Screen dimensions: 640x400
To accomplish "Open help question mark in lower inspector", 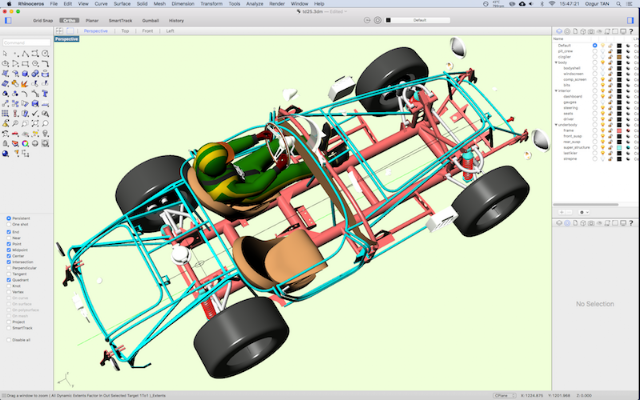I will [x=631, y=223].
